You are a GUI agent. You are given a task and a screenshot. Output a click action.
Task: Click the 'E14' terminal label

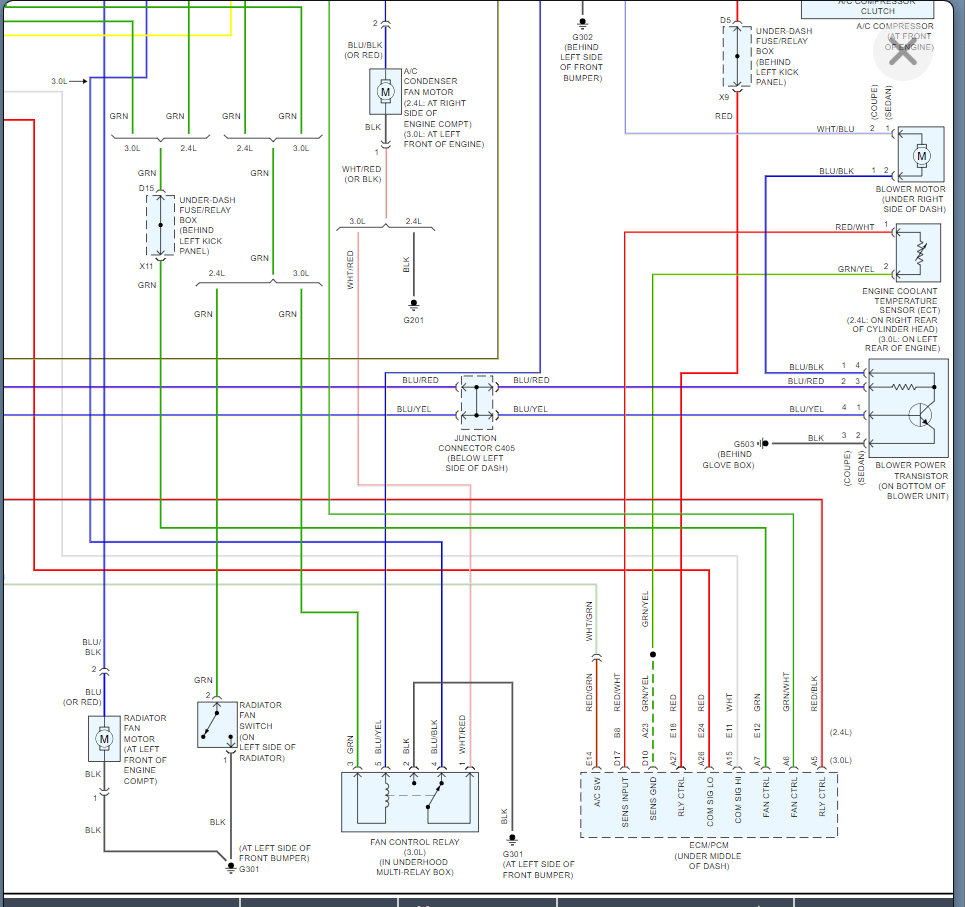(589, 758)
